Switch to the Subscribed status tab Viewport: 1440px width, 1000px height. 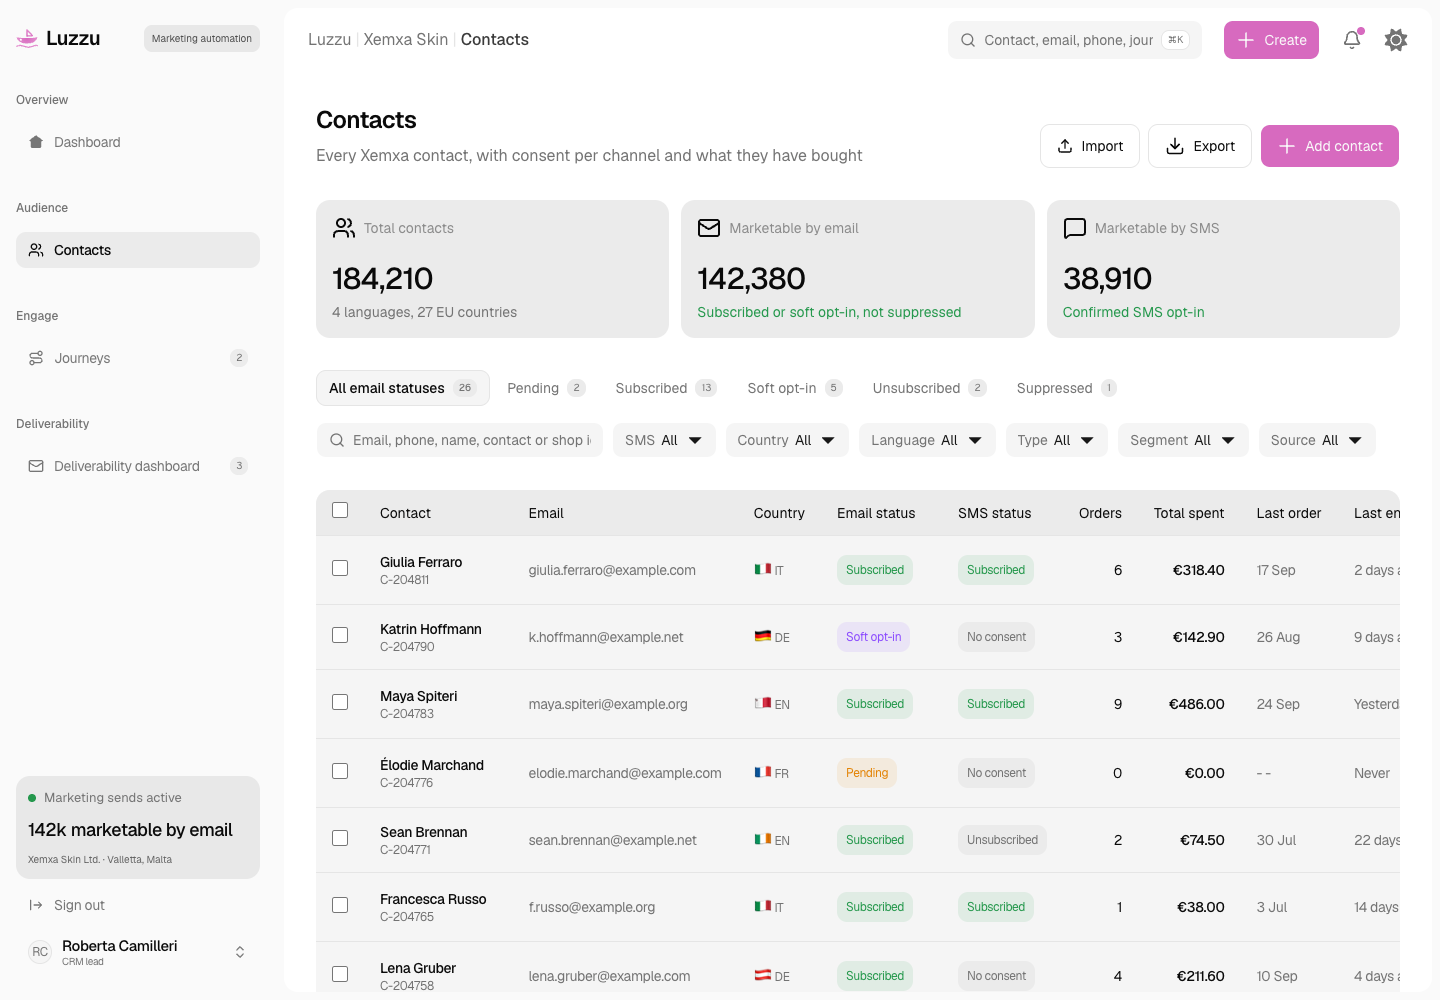pyautogui.click(x=666, y=388)
